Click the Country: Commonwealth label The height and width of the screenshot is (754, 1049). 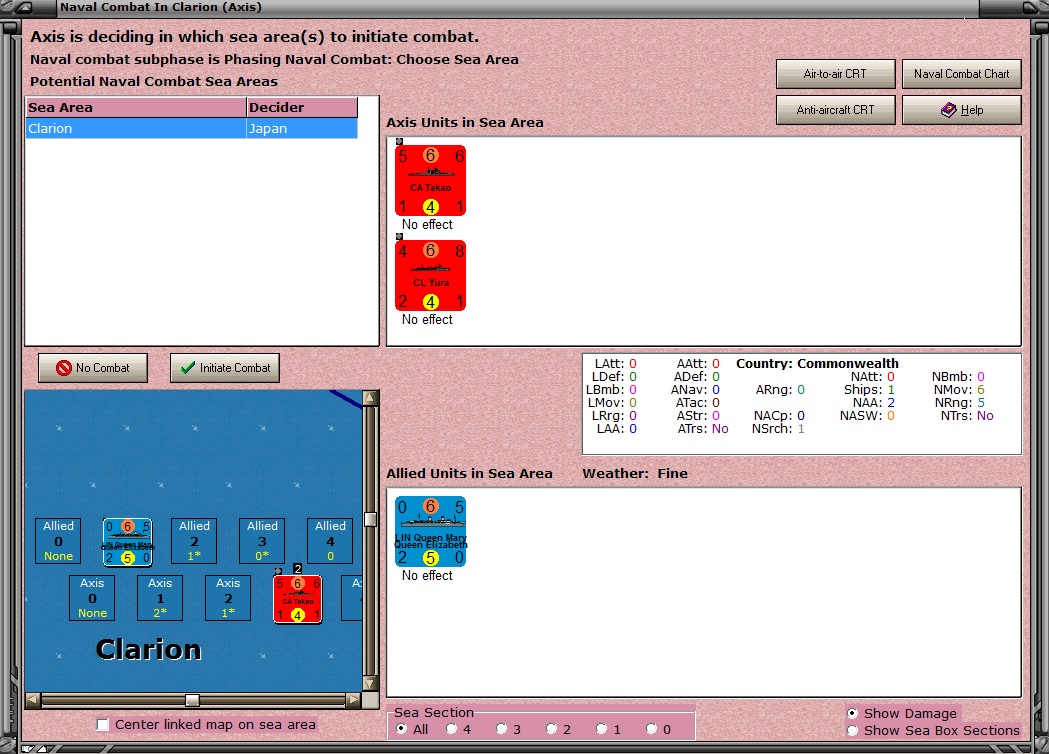(817, 363)
